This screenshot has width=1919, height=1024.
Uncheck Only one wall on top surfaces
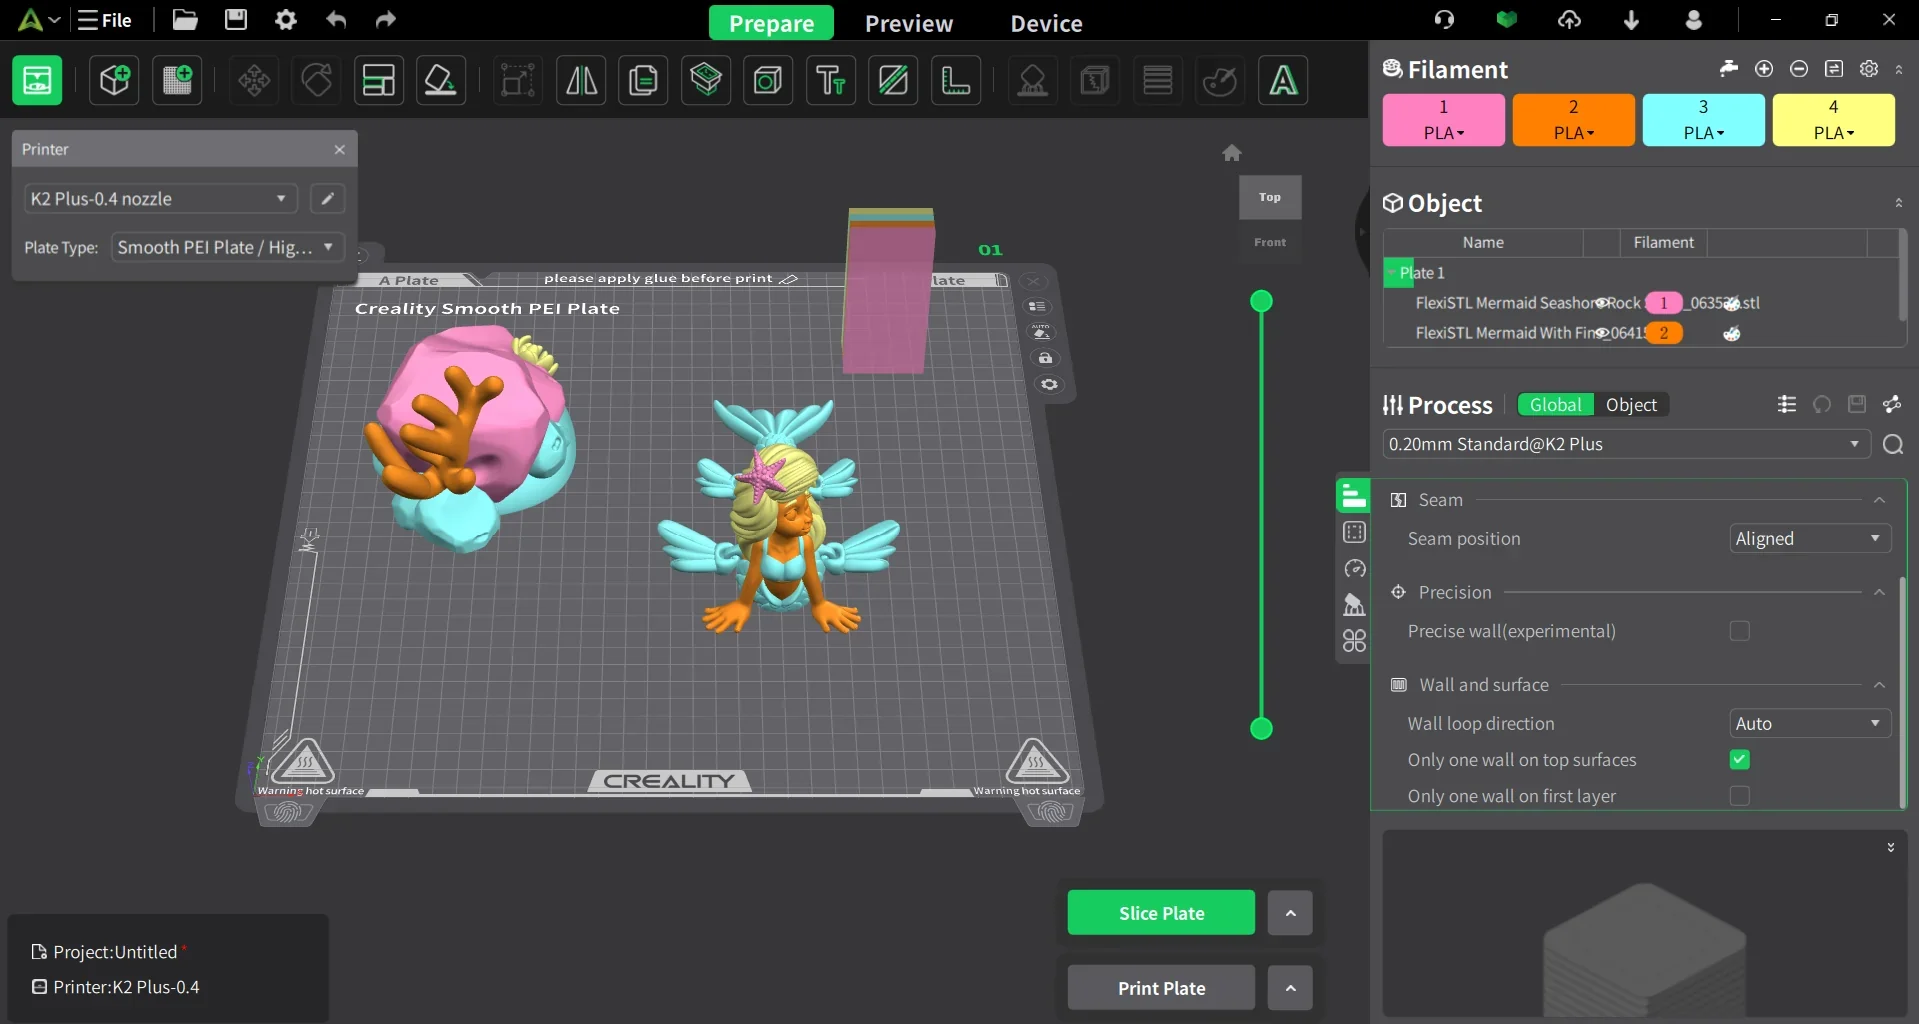[1740, 760]
